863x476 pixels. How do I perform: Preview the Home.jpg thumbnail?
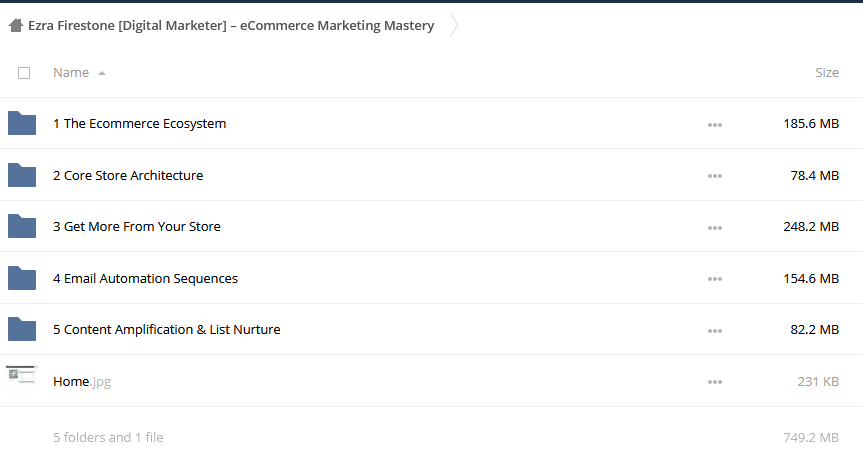(x=22, y=380)
